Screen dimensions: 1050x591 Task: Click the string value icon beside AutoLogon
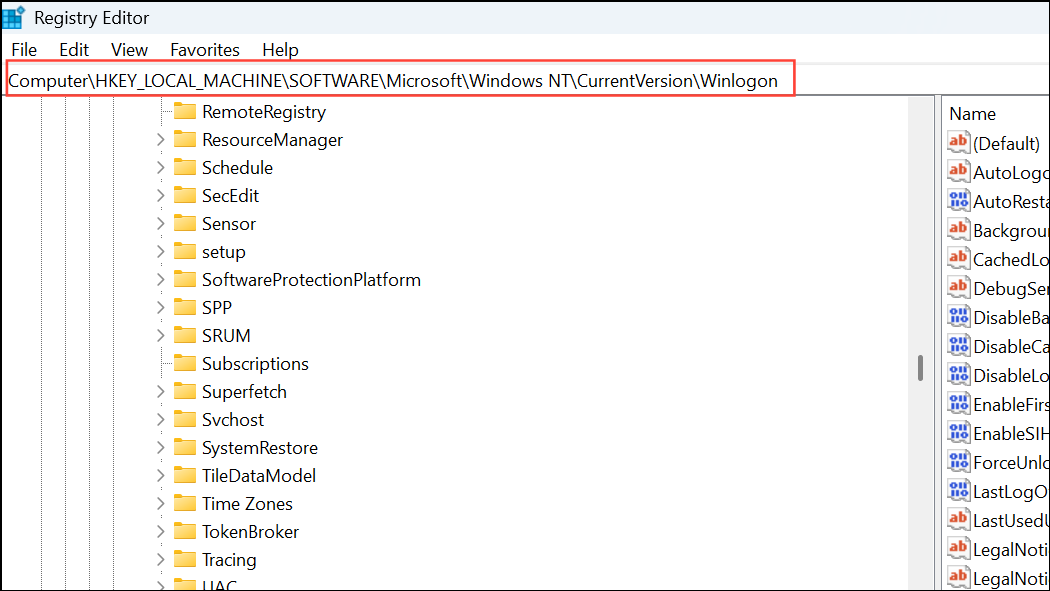pyautogui.click(x=958, y=171)
